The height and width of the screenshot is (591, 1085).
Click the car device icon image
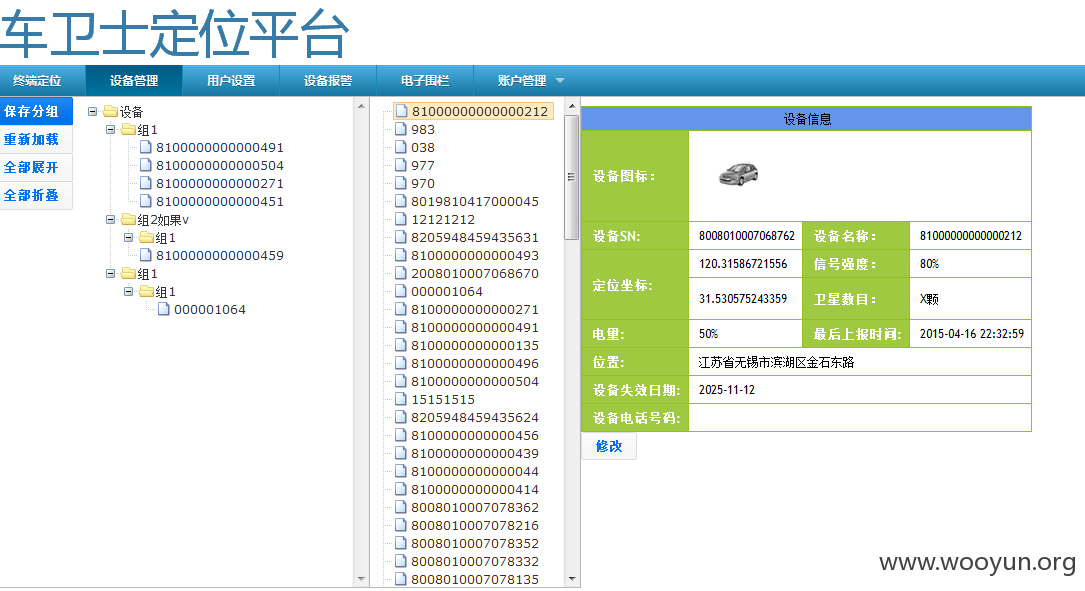(739, 174)
